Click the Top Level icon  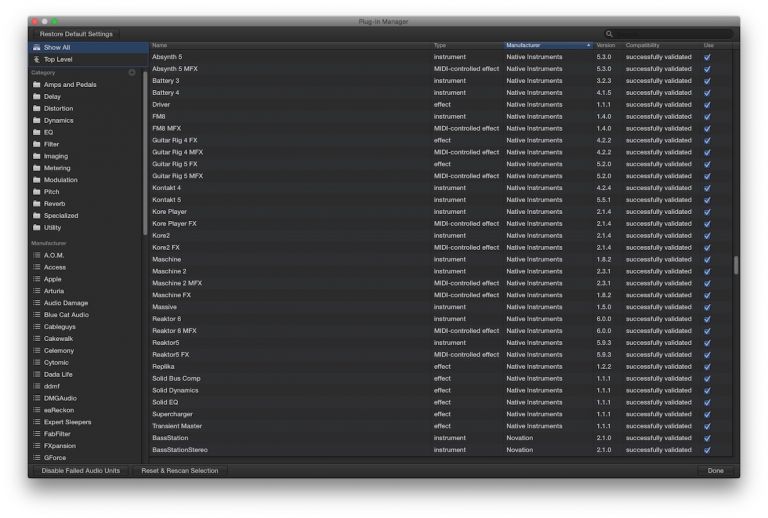click(x=37, y=59)
